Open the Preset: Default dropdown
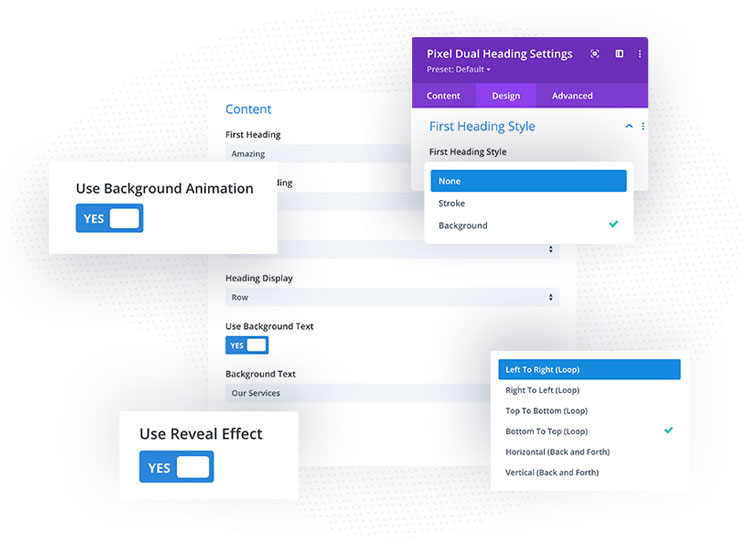 pos(458,69)
